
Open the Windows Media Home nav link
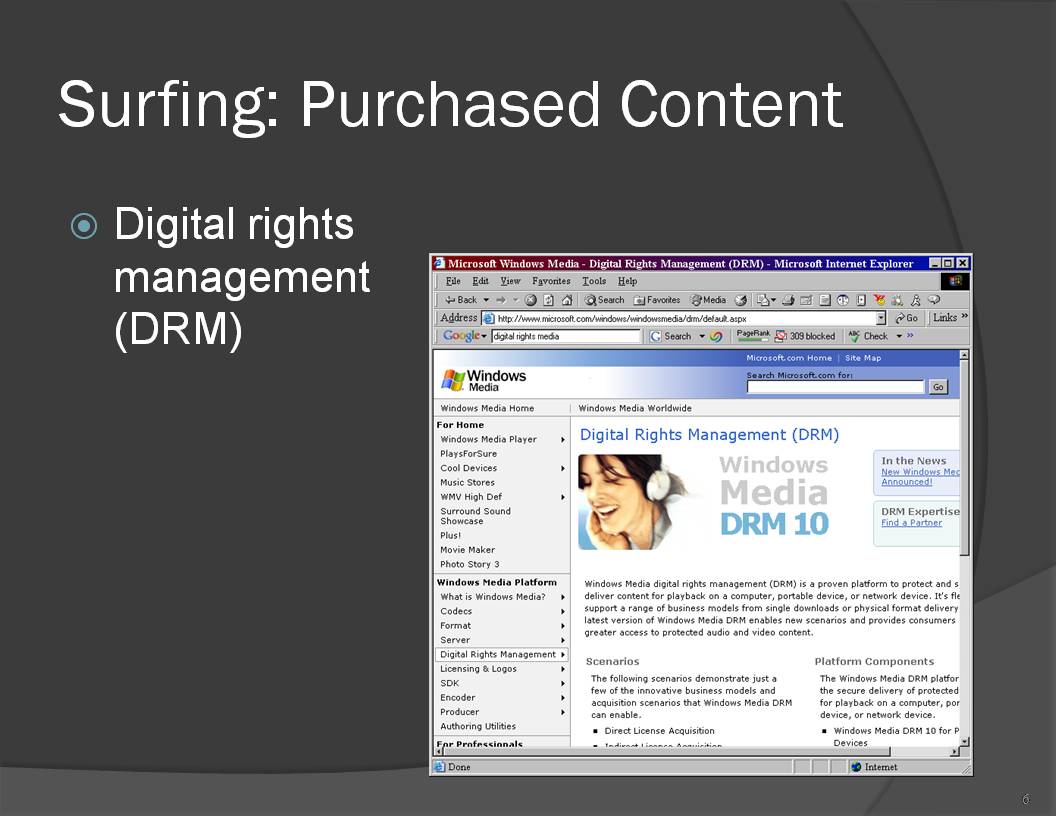tap(487, 408)
